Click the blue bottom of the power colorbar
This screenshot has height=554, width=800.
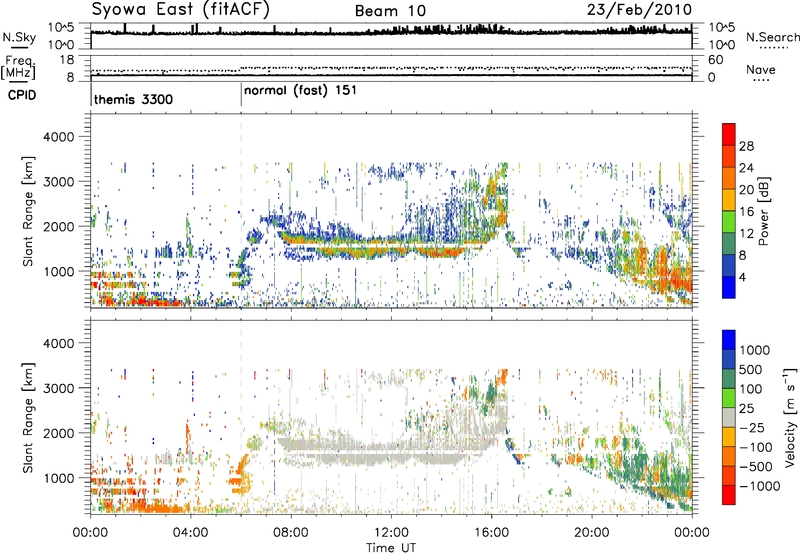[729, 287]
